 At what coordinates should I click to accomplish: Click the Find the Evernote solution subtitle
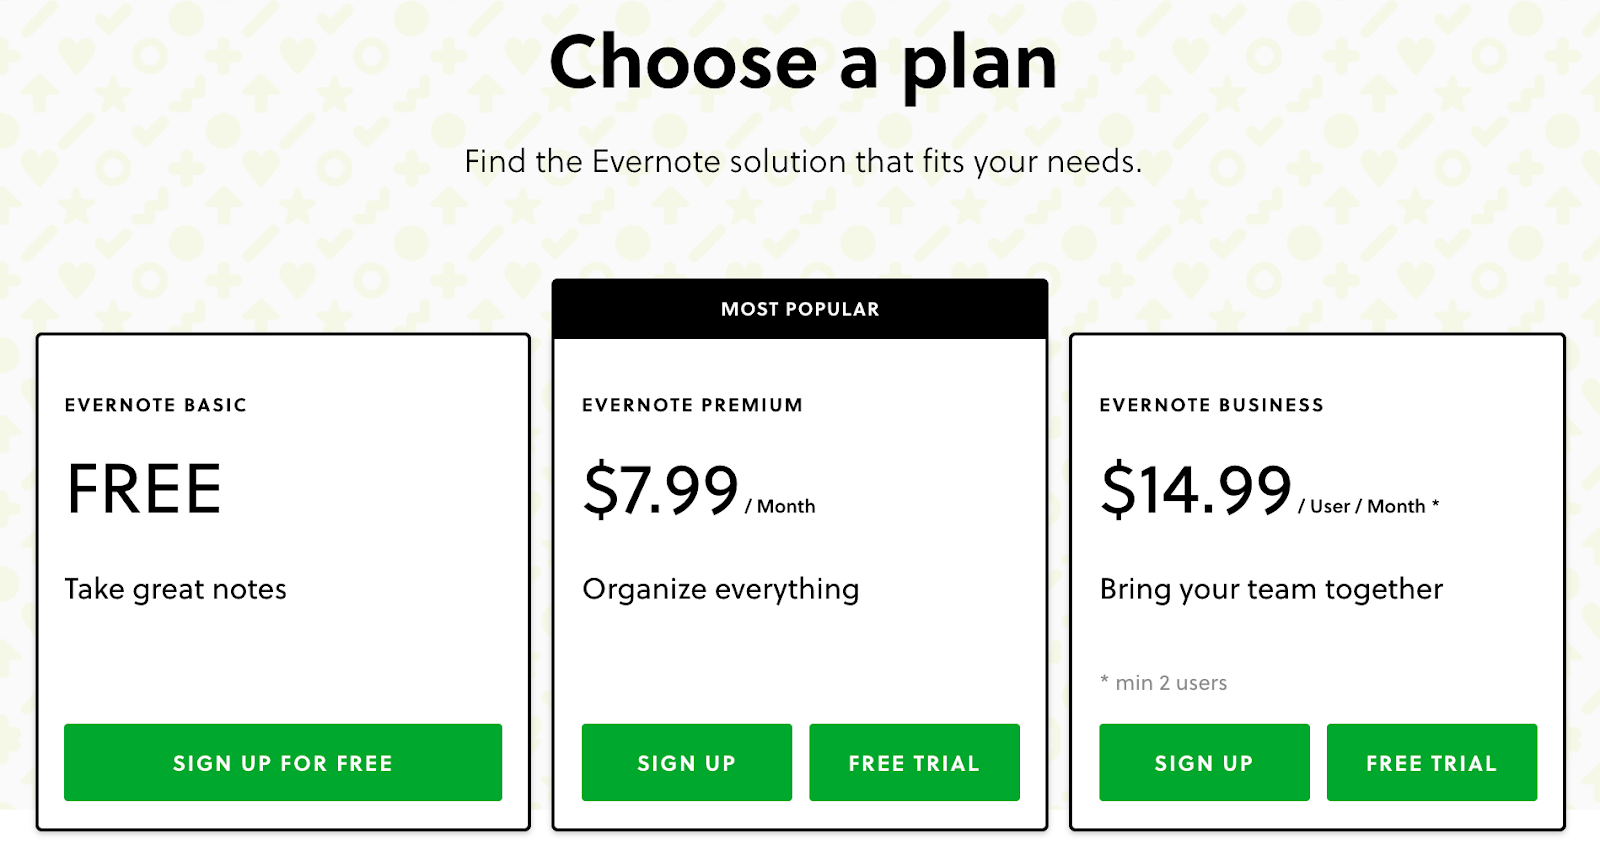pyautogui.click(x=803, y=162)
